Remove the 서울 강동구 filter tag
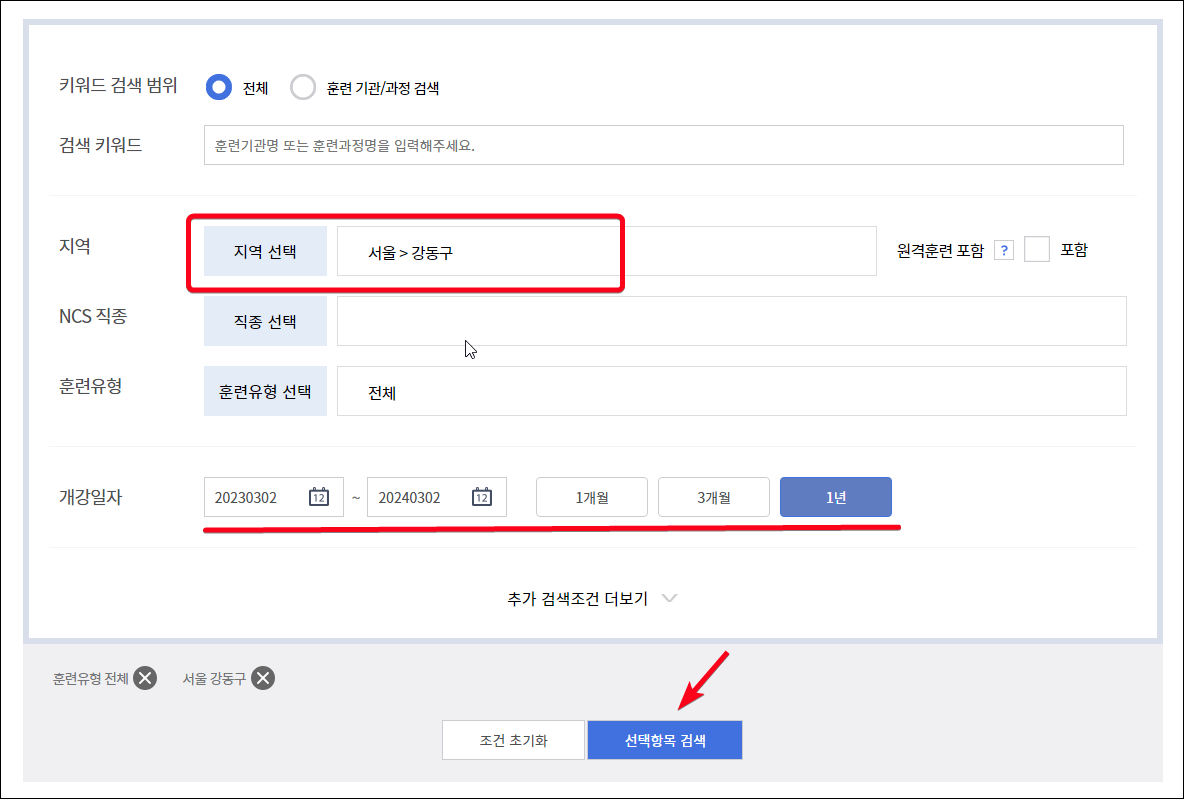Viewport: 1184px width, 799px height. click(x=262, y=678)
